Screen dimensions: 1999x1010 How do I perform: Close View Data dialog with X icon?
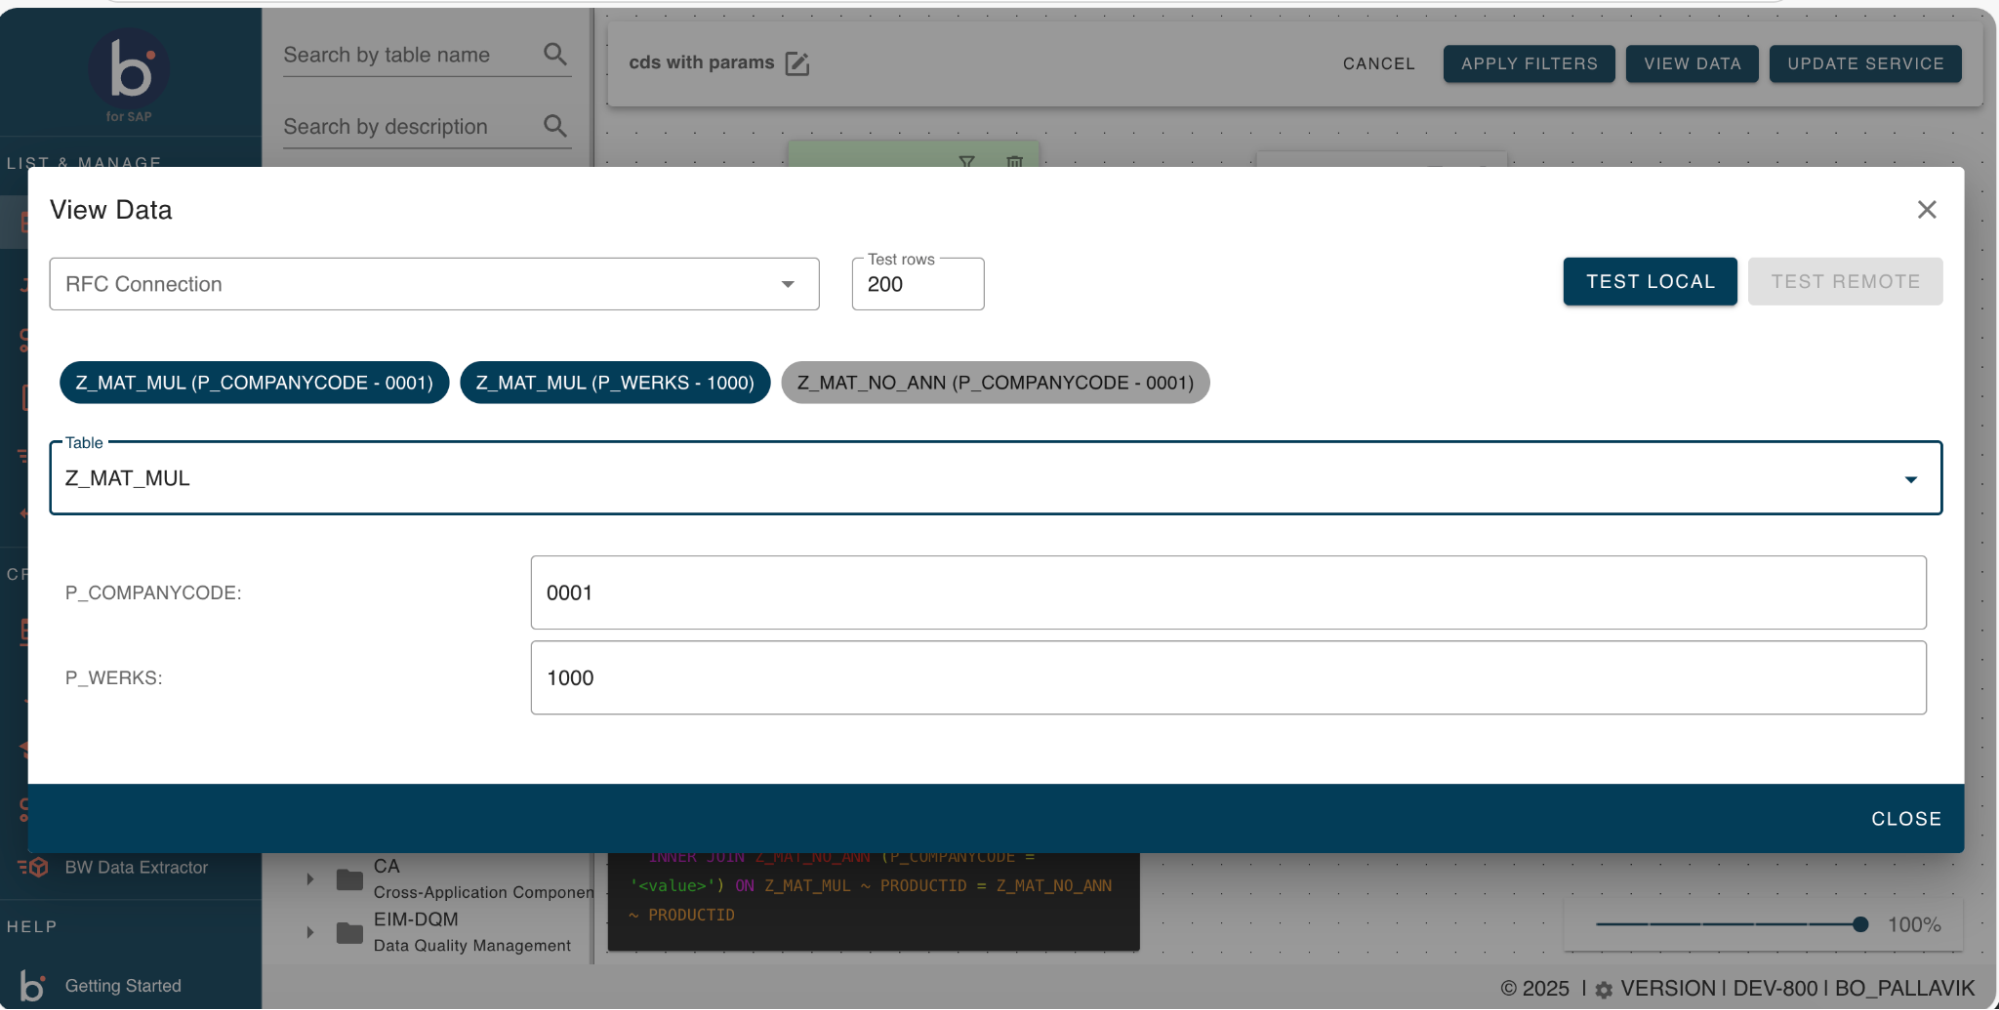[x=1926, y=210]
